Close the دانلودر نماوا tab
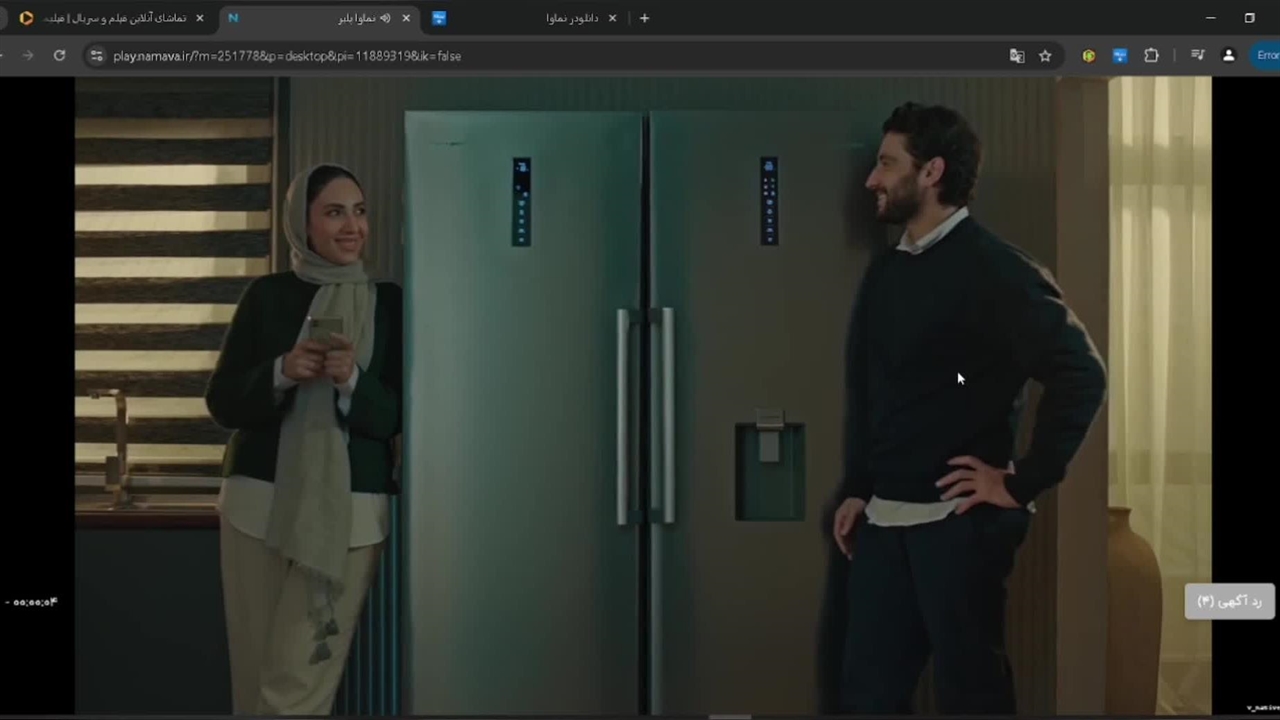 tap(612, 18)
